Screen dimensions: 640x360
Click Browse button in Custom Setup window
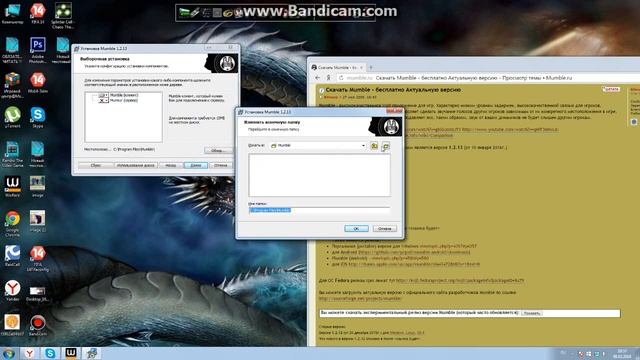click(218, 151)
